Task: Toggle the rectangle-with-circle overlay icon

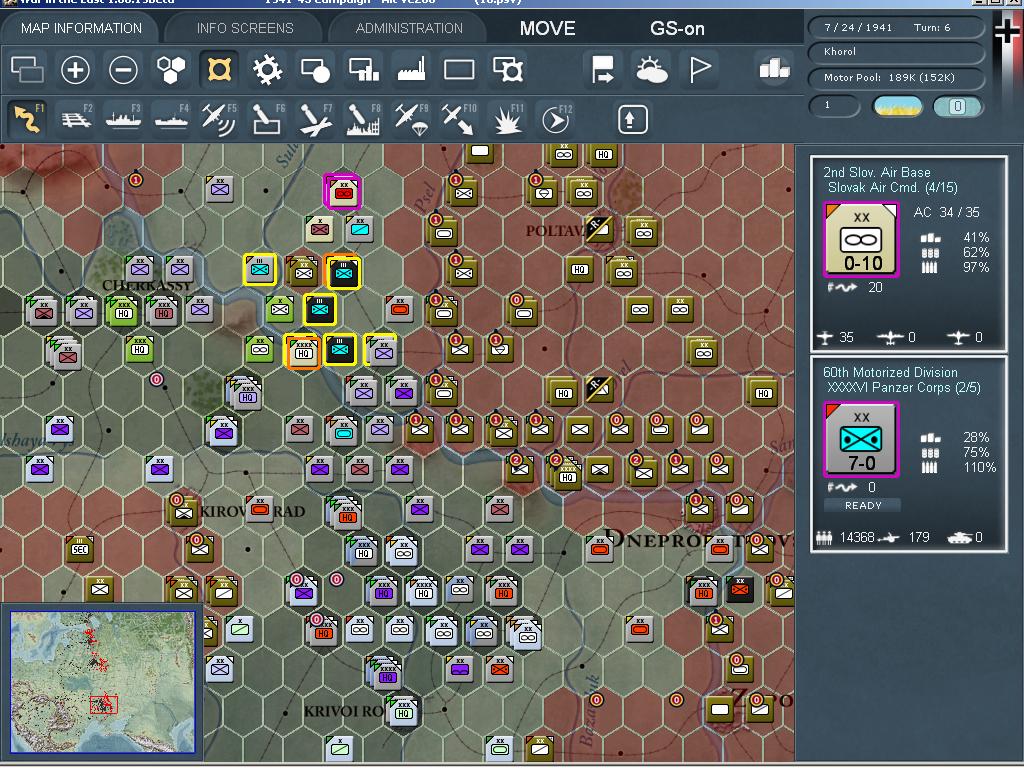Action: point(315,69)
